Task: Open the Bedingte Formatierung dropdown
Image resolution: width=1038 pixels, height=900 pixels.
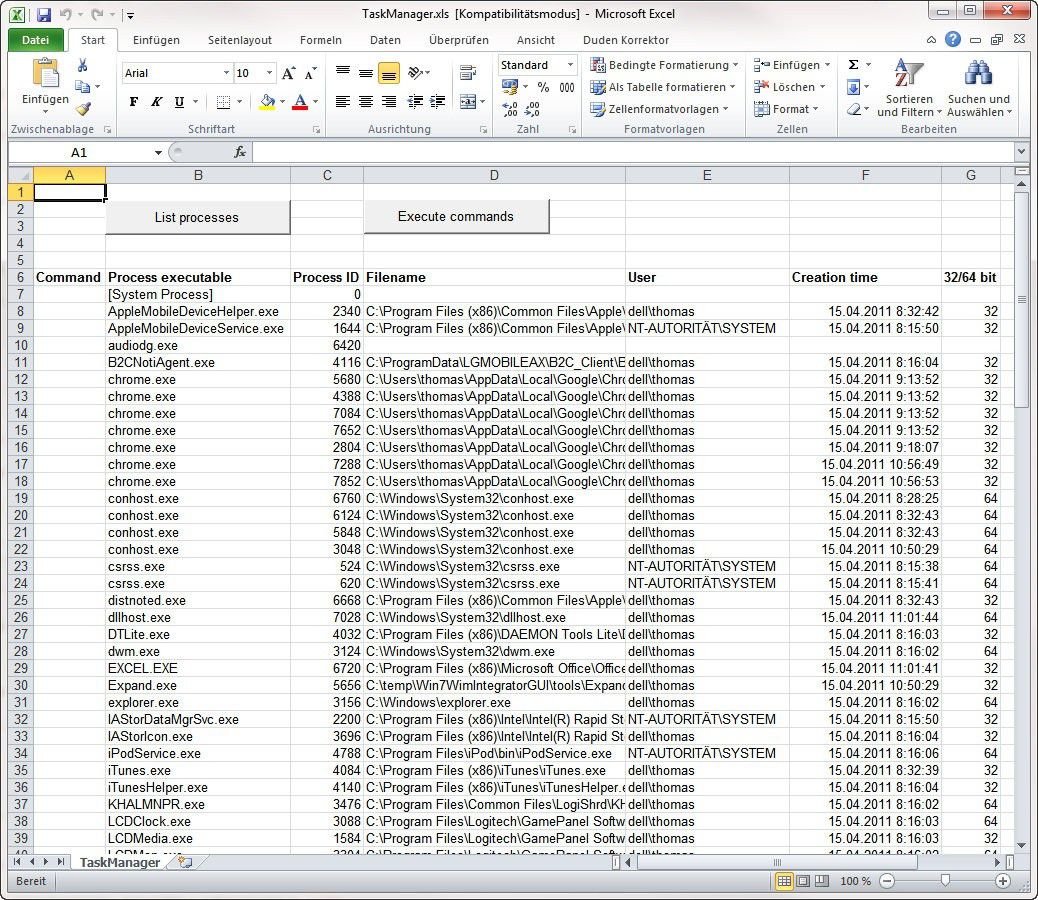Action: (x=664, y=65)
